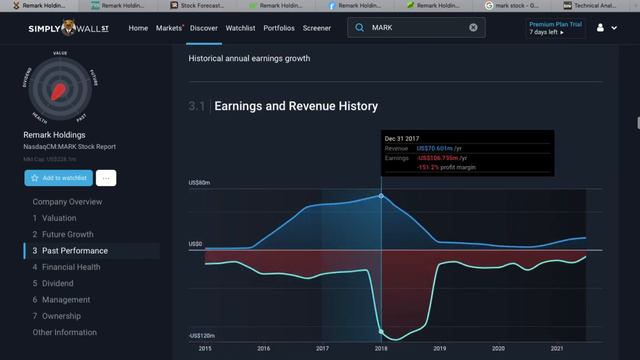
Task: Click into the MARK search field
Action: (416, 27)
